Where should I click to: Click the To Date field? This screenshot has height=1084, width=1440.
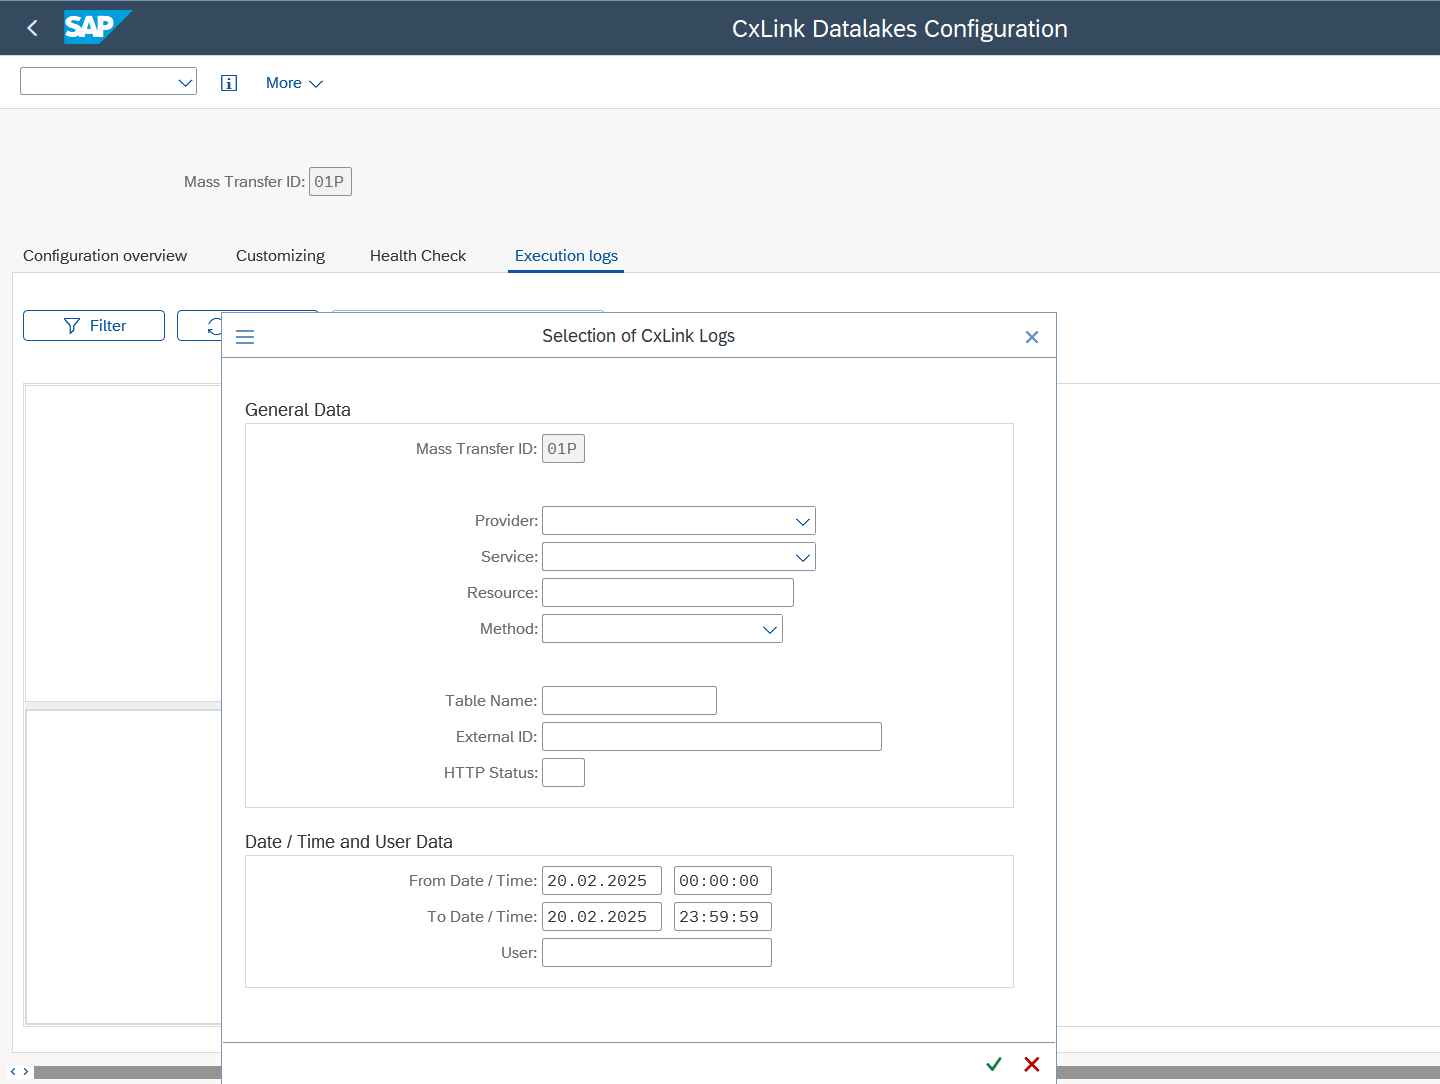[x=602, y=917]
